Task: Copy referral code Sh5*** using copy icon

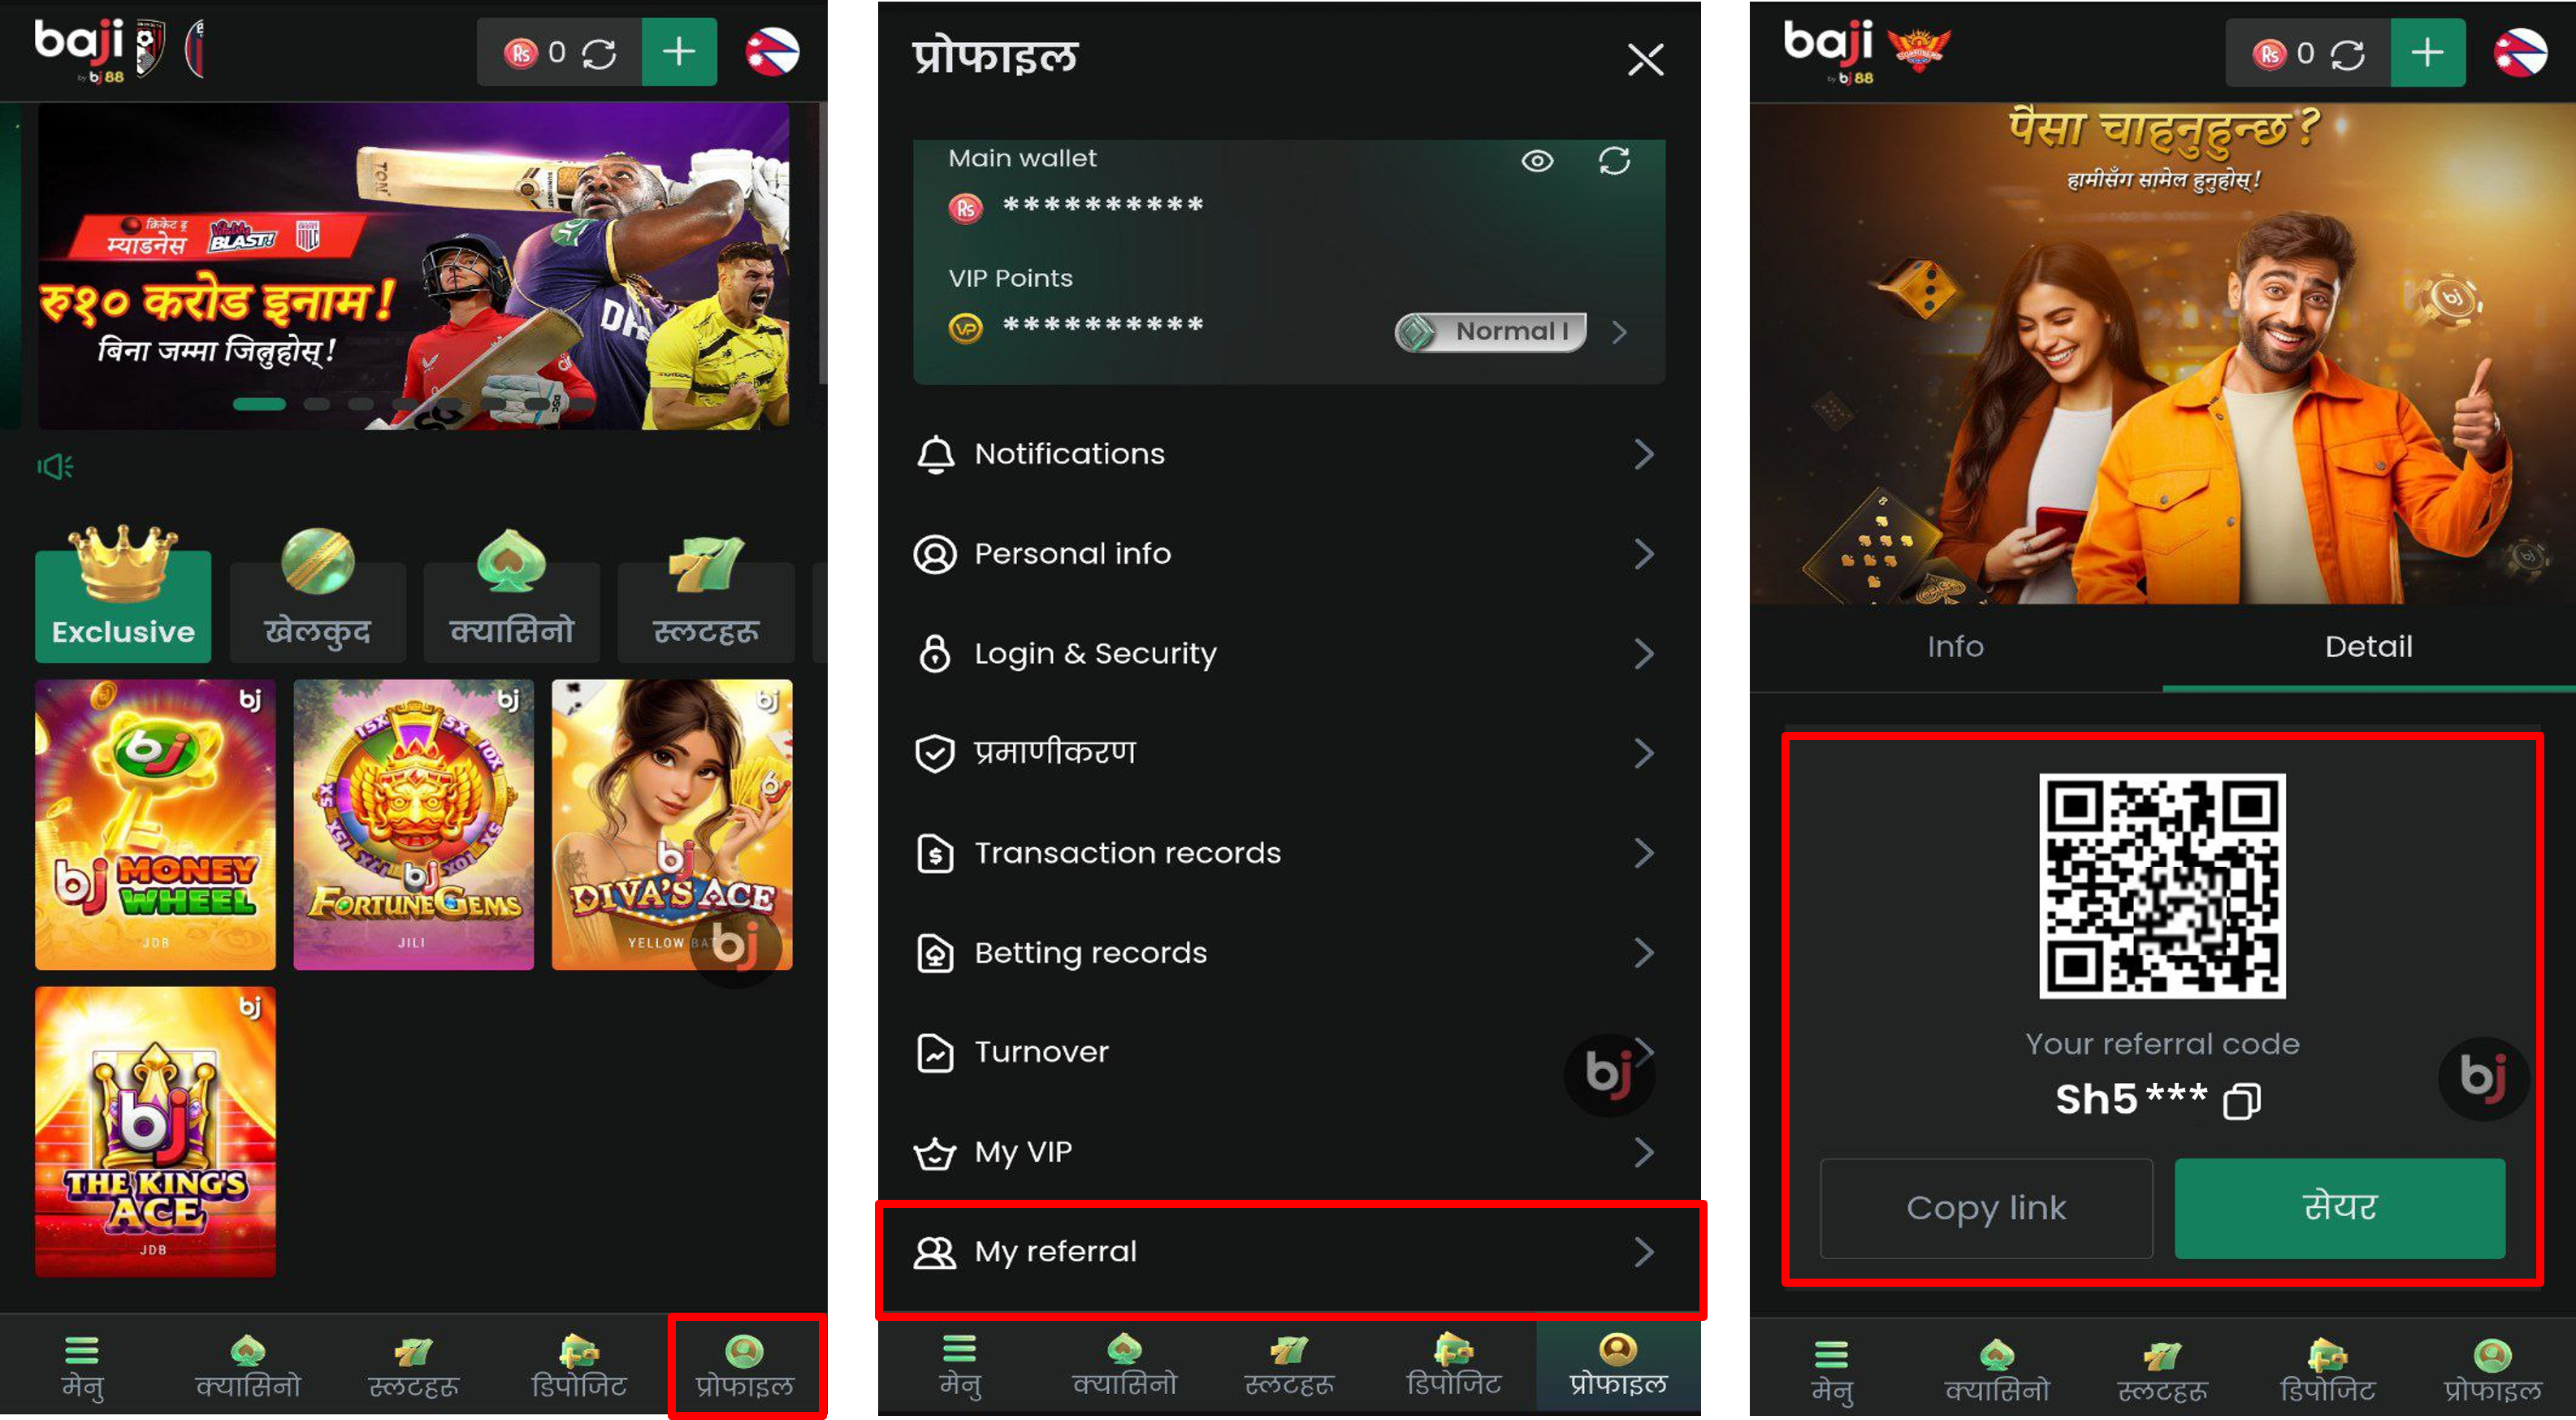Action: [x=2241, y=1101]
